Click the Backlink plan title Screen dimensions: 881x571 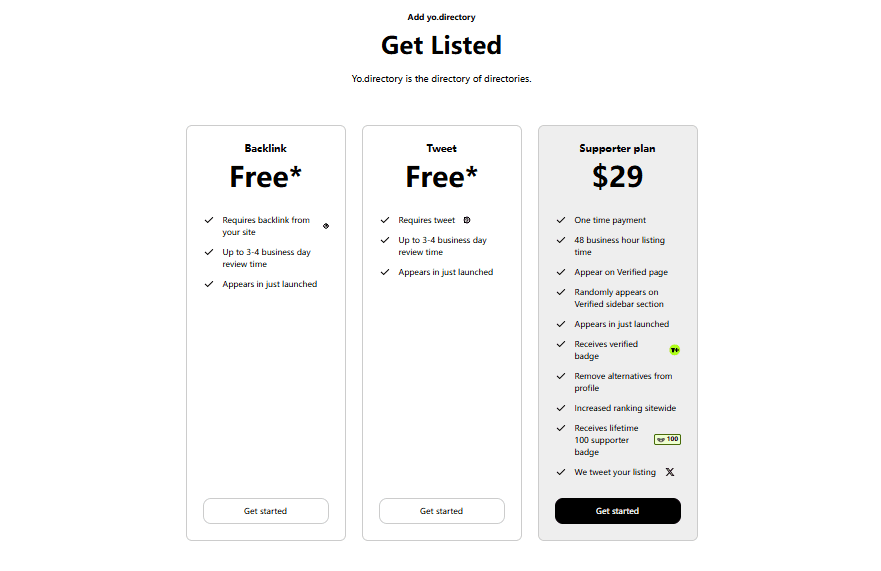tap(265, 148)
